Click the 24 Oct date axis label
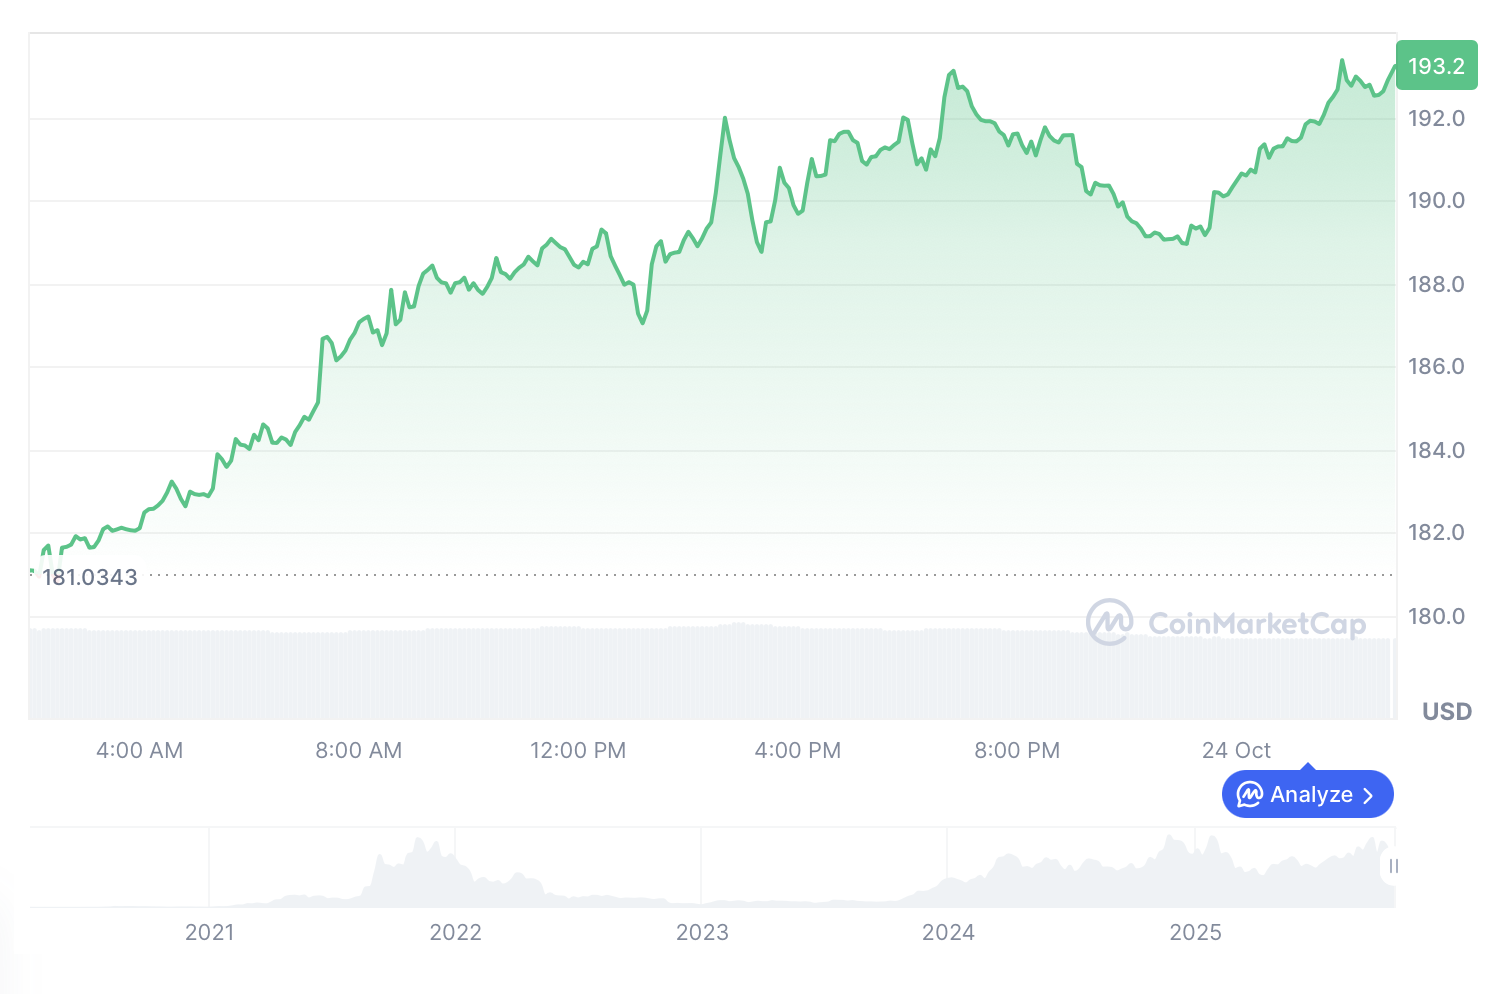The width and height of the screenshot is (1510, 994). pyautogui.click(x=1236, y=750)
